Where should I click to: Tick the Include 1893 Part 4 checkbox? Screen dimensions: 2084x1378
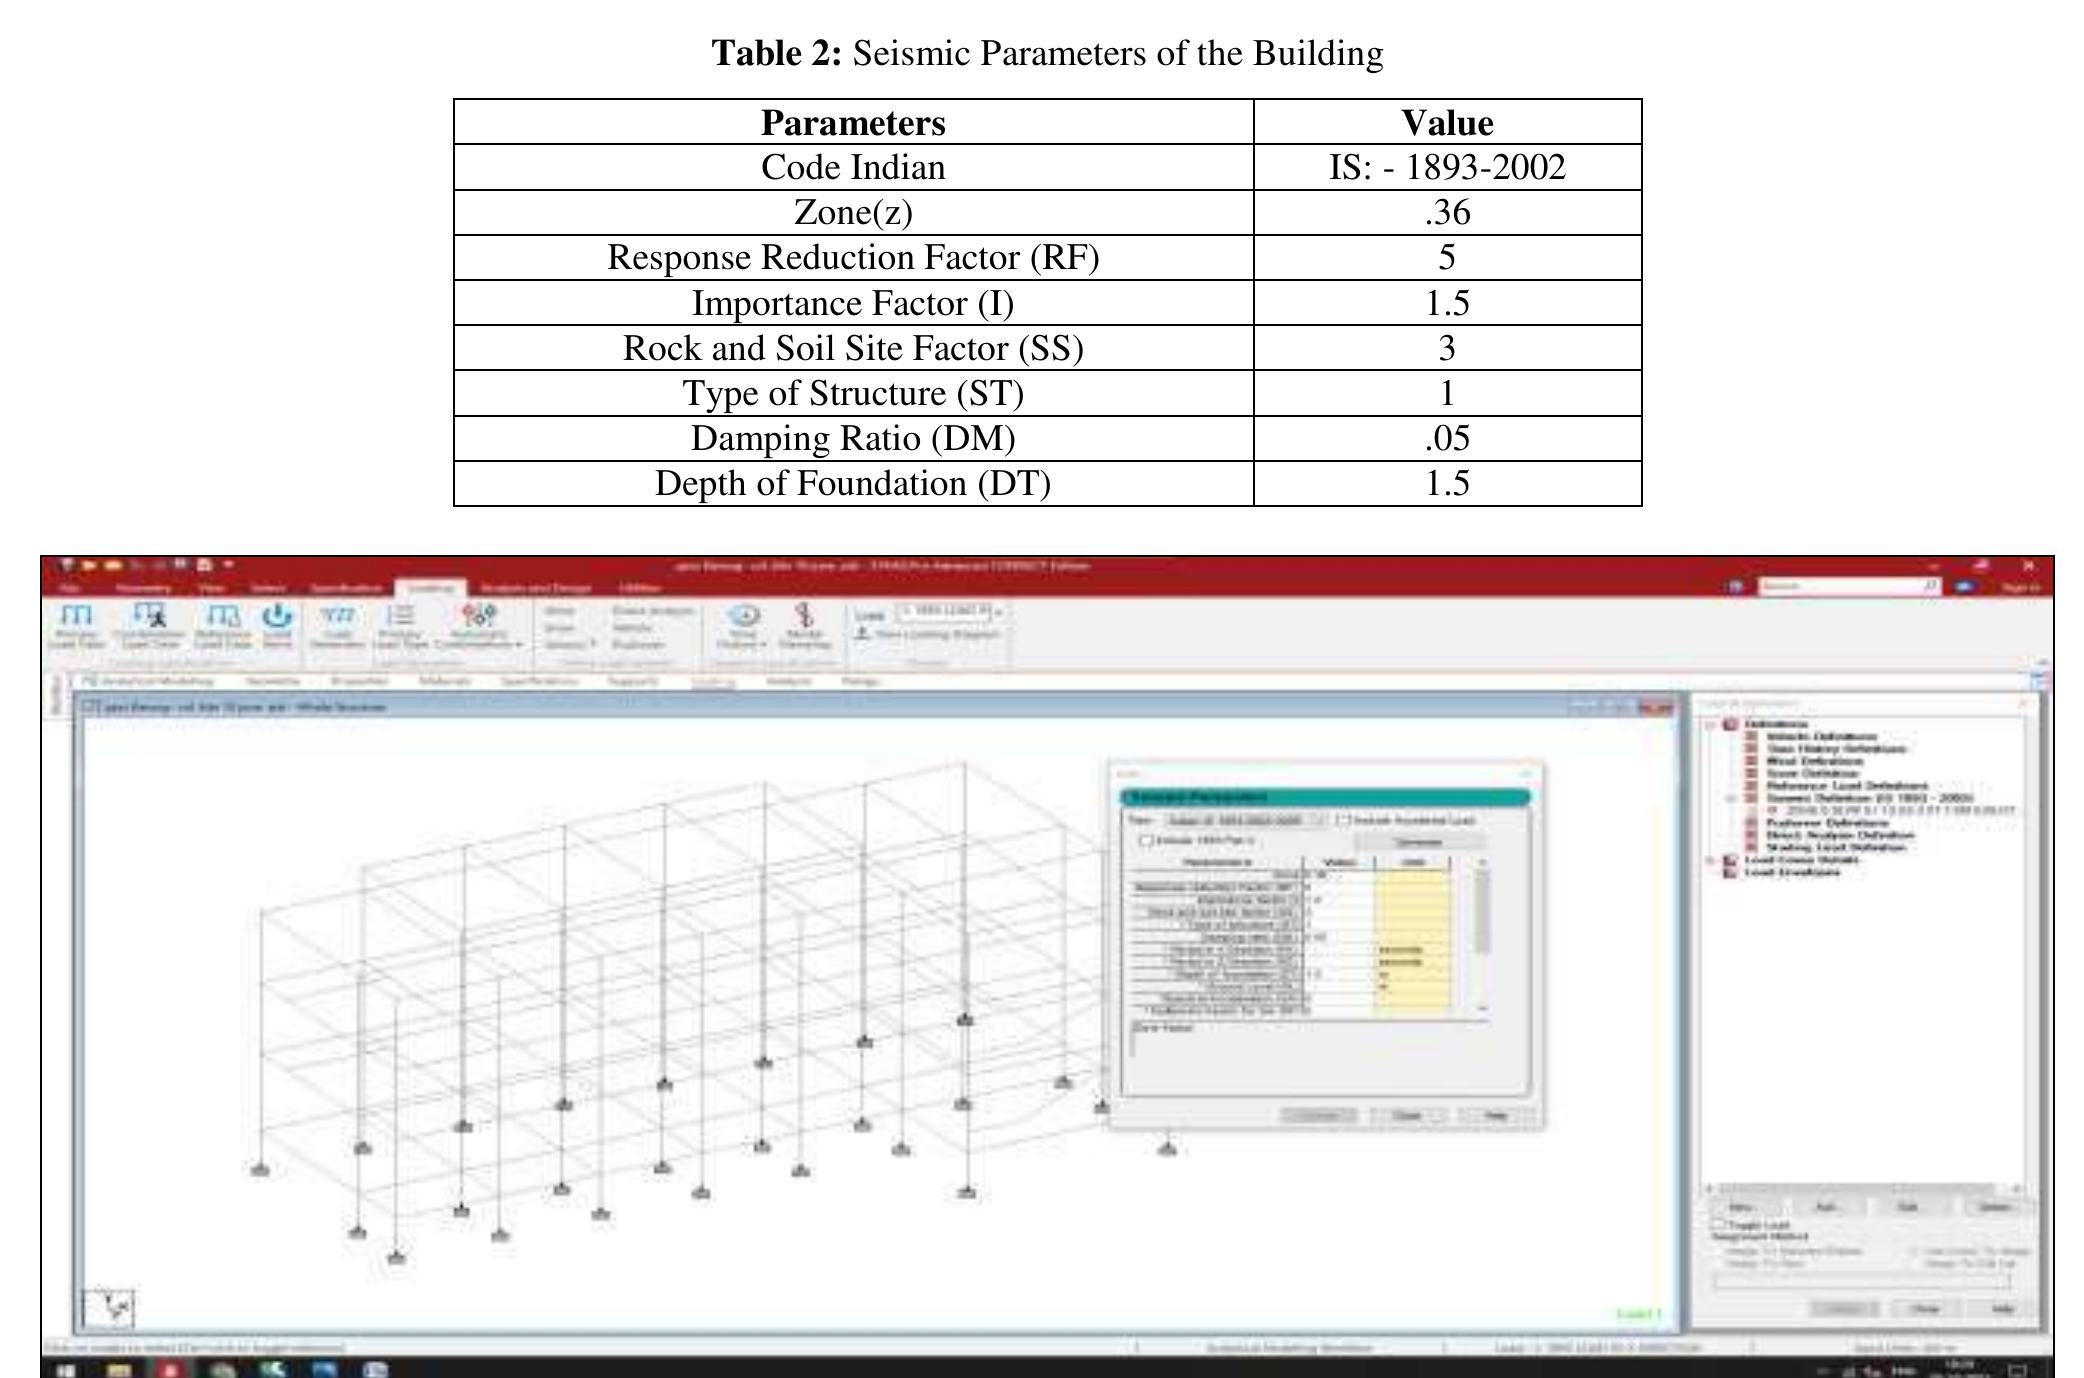pyautogui.click(x=1147, y=841)
